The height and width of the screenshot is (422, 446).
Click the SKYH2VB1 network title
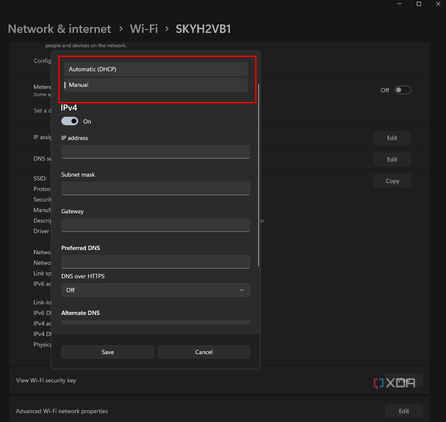(203, 29)
